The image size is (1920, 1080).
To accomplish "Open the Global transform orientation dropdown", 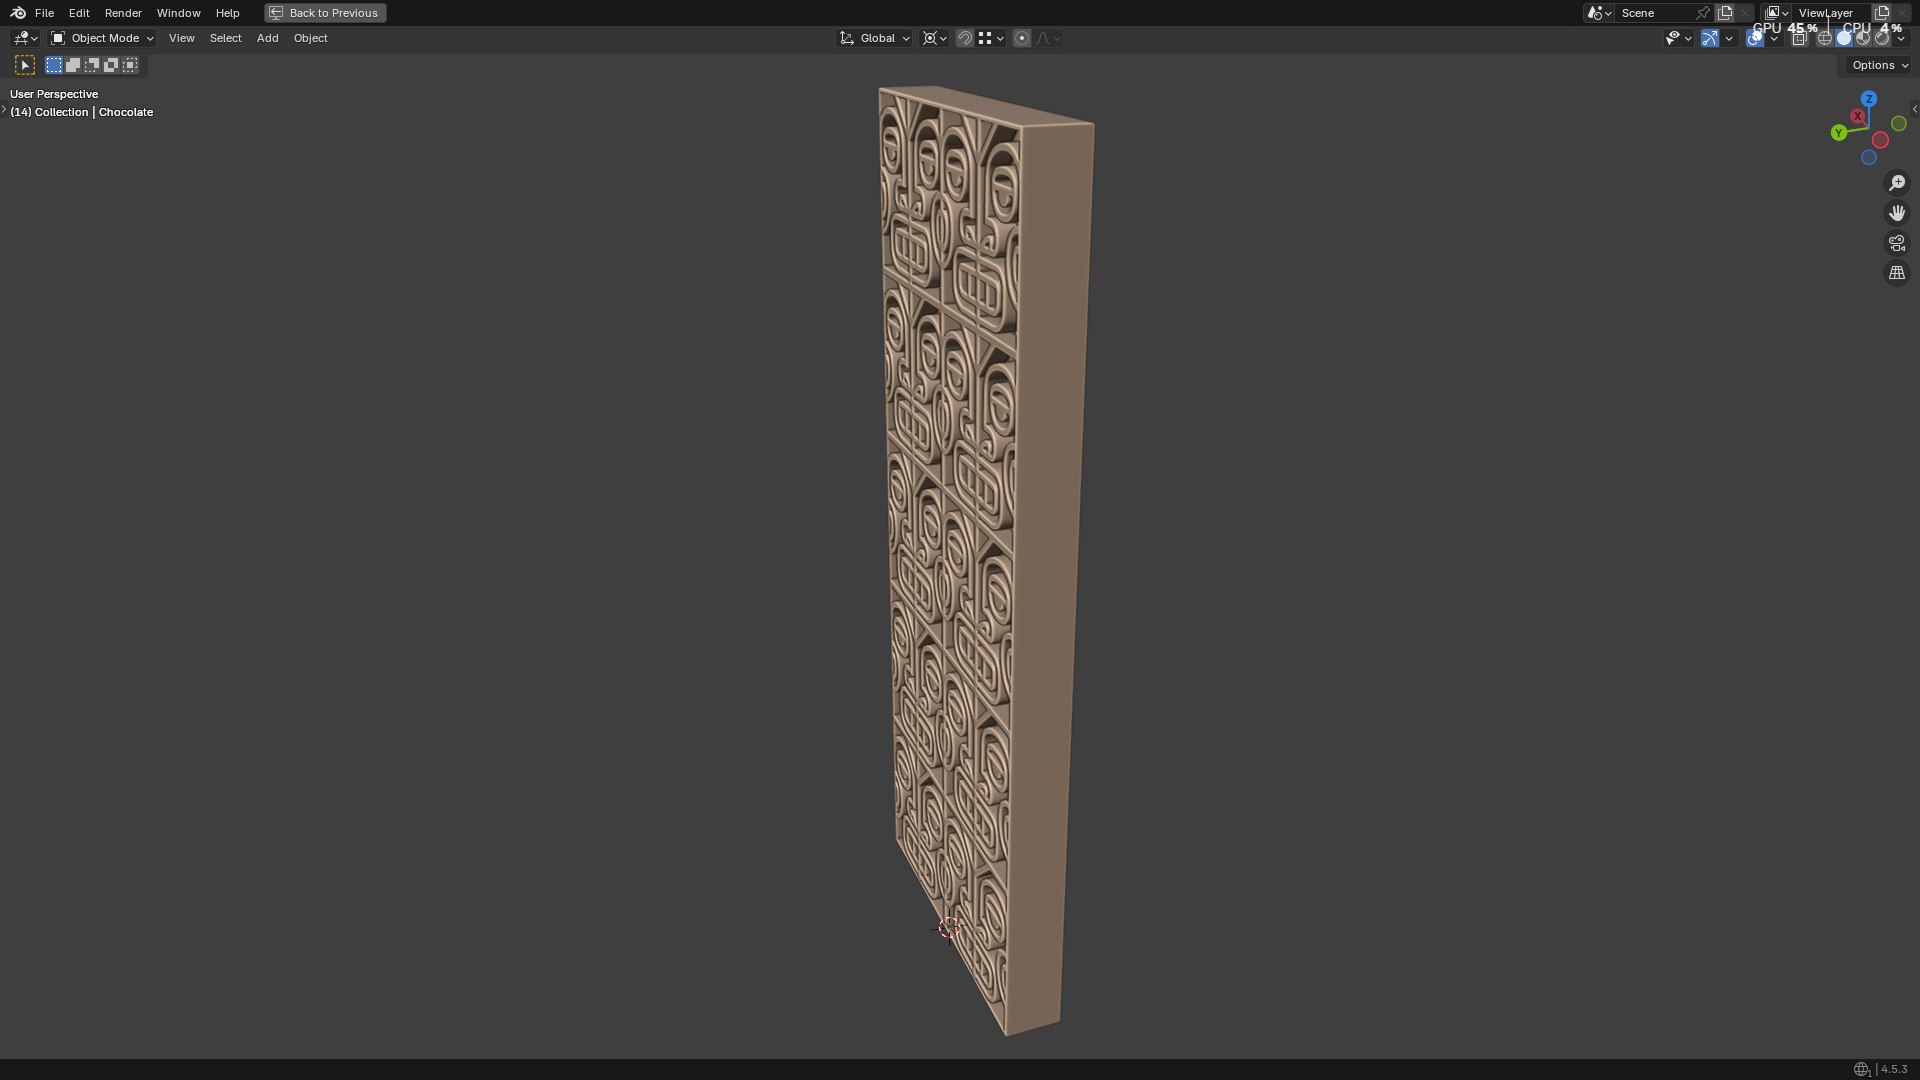I will pyautogui.click(x=875, y=38).
